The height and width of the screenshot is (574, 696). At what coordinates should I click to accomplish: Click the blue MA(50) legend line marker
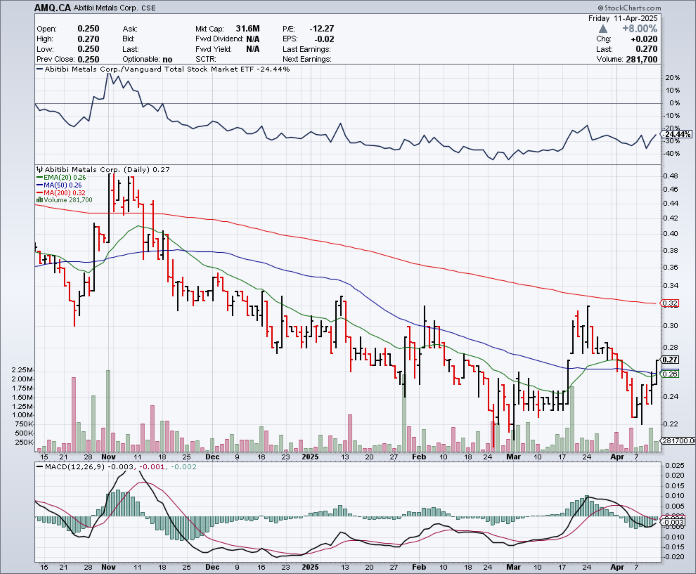[39, 186]
